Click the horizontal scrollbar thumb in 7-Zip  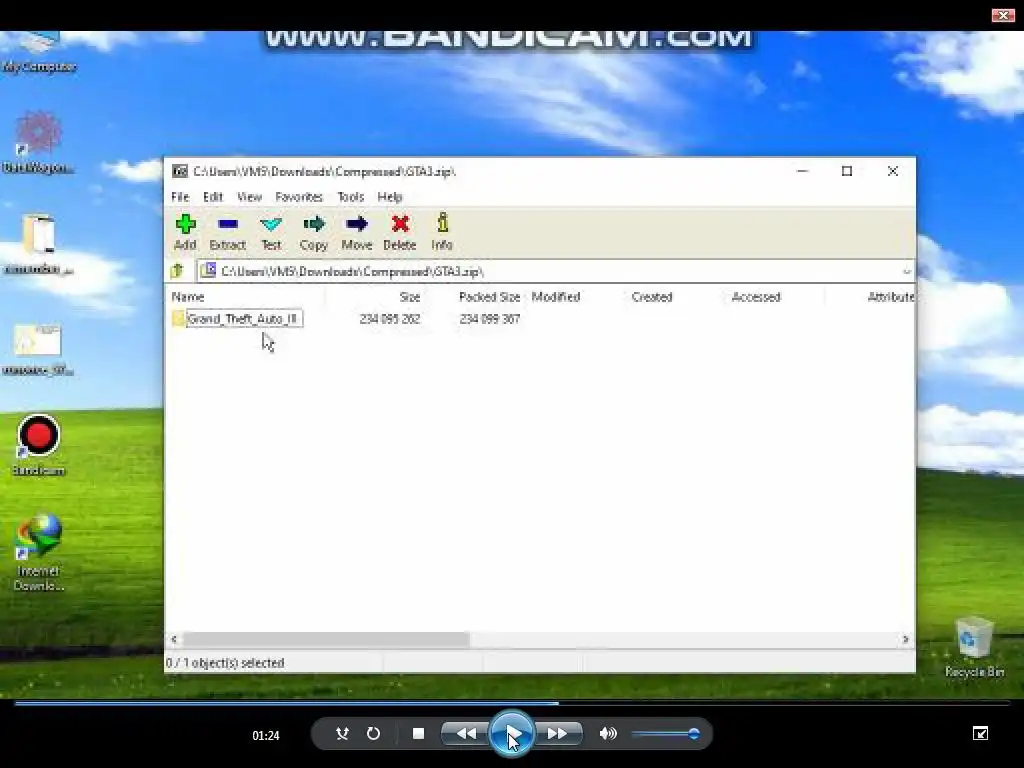pyautogui.click(x=326, y=639)
